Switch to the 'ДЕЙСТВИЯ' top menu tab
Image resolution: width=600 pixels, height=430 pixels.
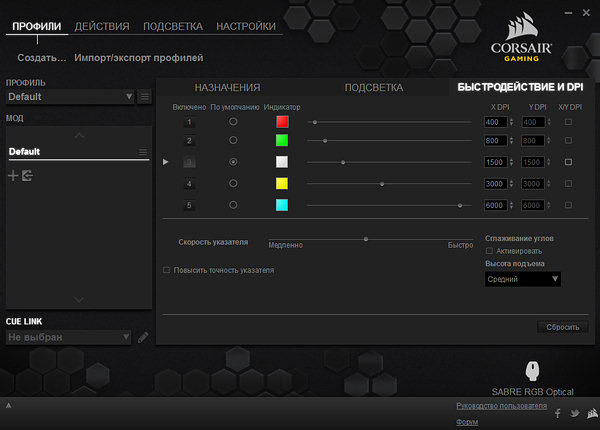coord(100,26)
